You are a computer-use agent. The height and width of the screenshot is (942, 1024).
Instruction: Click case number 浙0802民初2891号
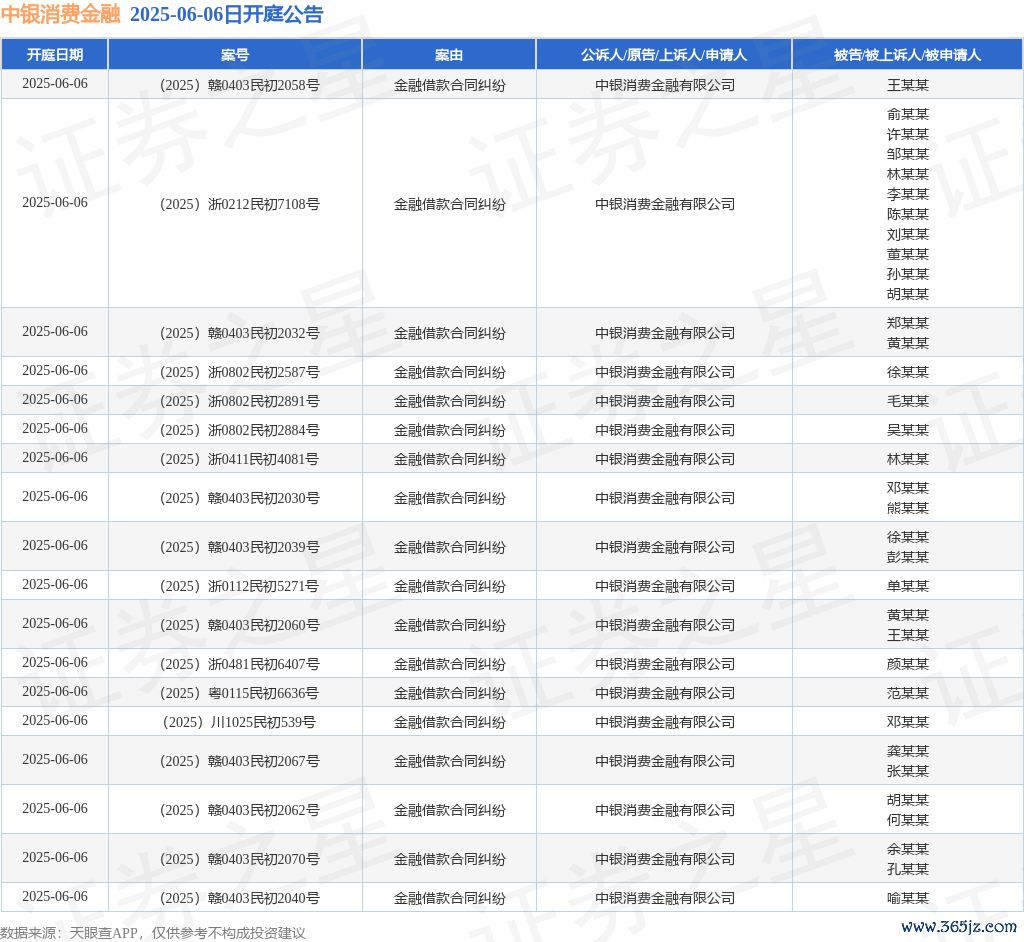(x=240, y=401)
